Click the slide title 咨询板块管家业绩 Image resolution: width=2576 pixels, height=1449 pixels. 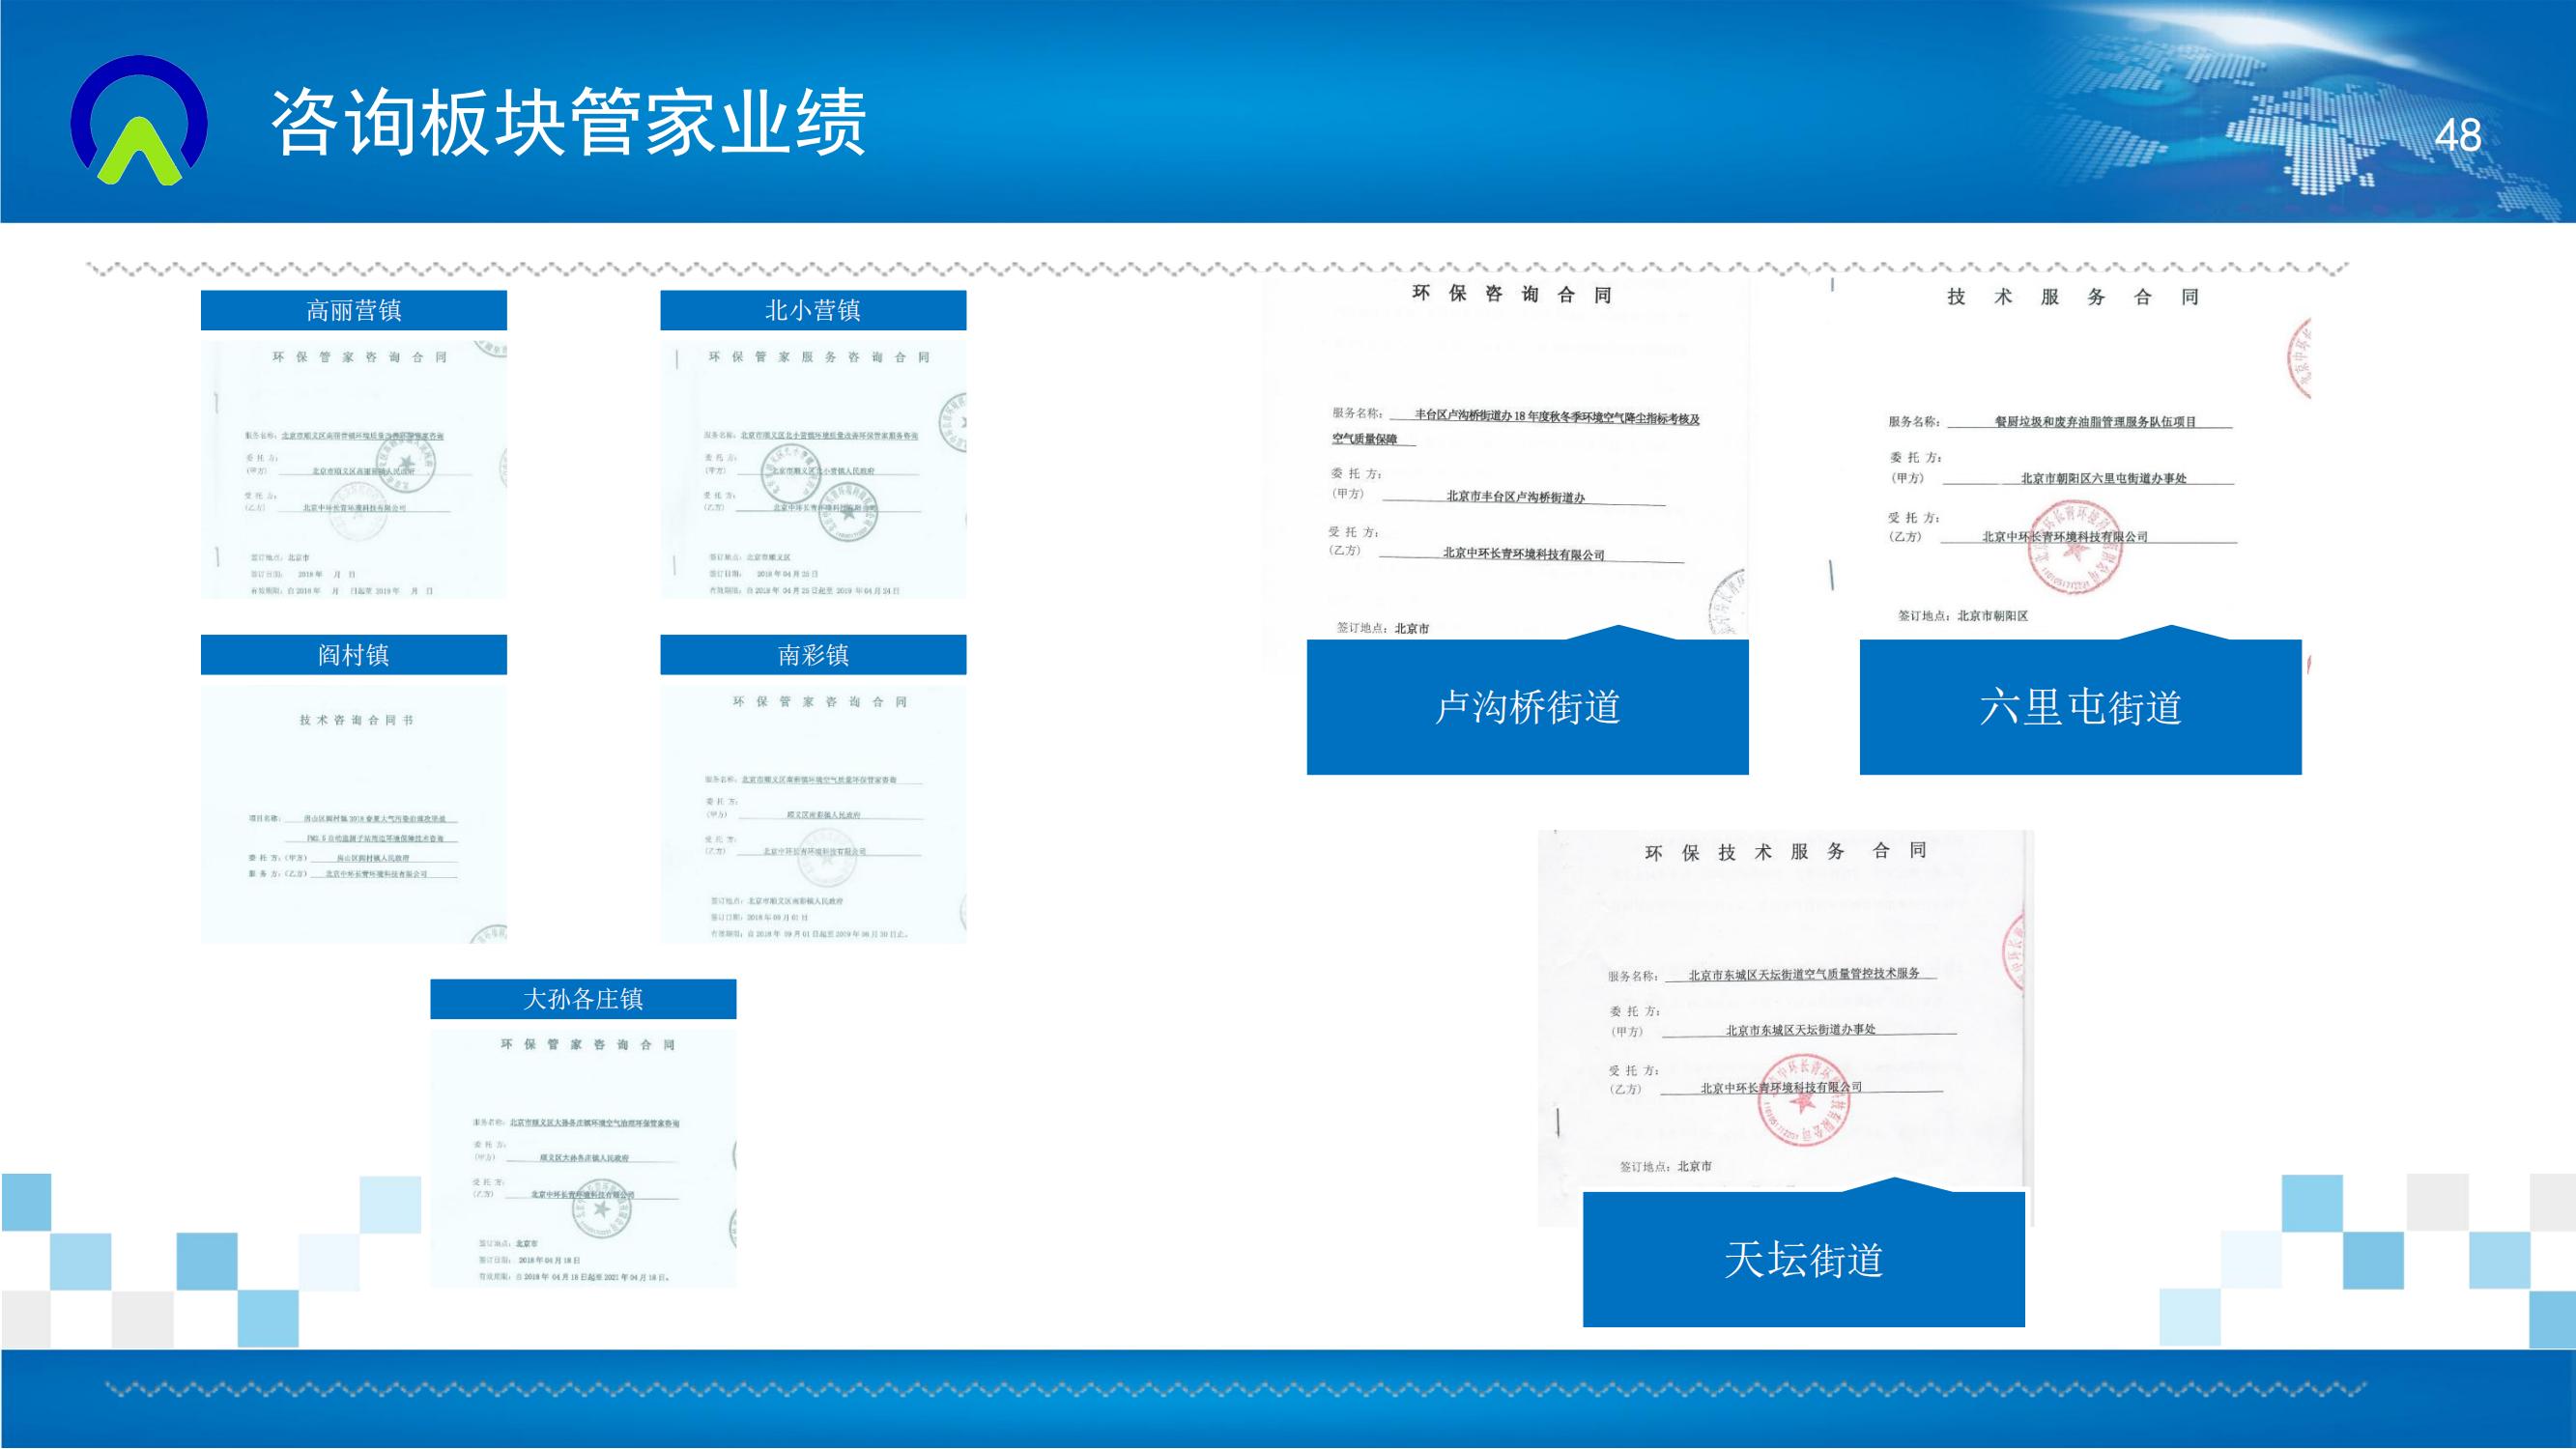(x=568, y=123)
